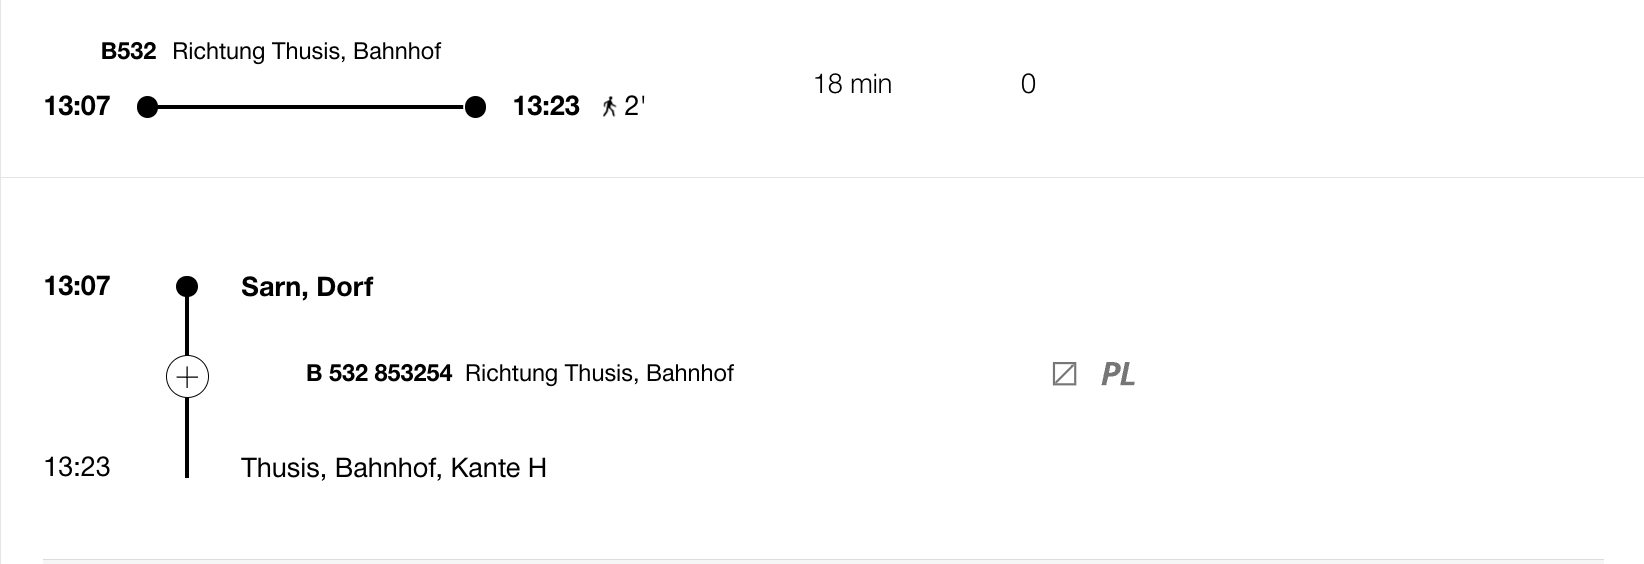The image size is (1644, 564).
Task: Click the Sarn, Dorf stop dot
Action: tap(187, 287)
